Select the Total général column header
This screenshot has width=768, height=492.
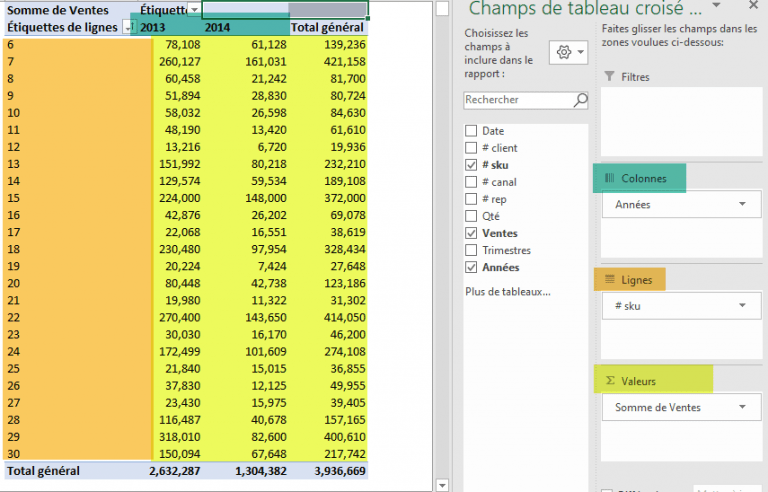point(328,27)
